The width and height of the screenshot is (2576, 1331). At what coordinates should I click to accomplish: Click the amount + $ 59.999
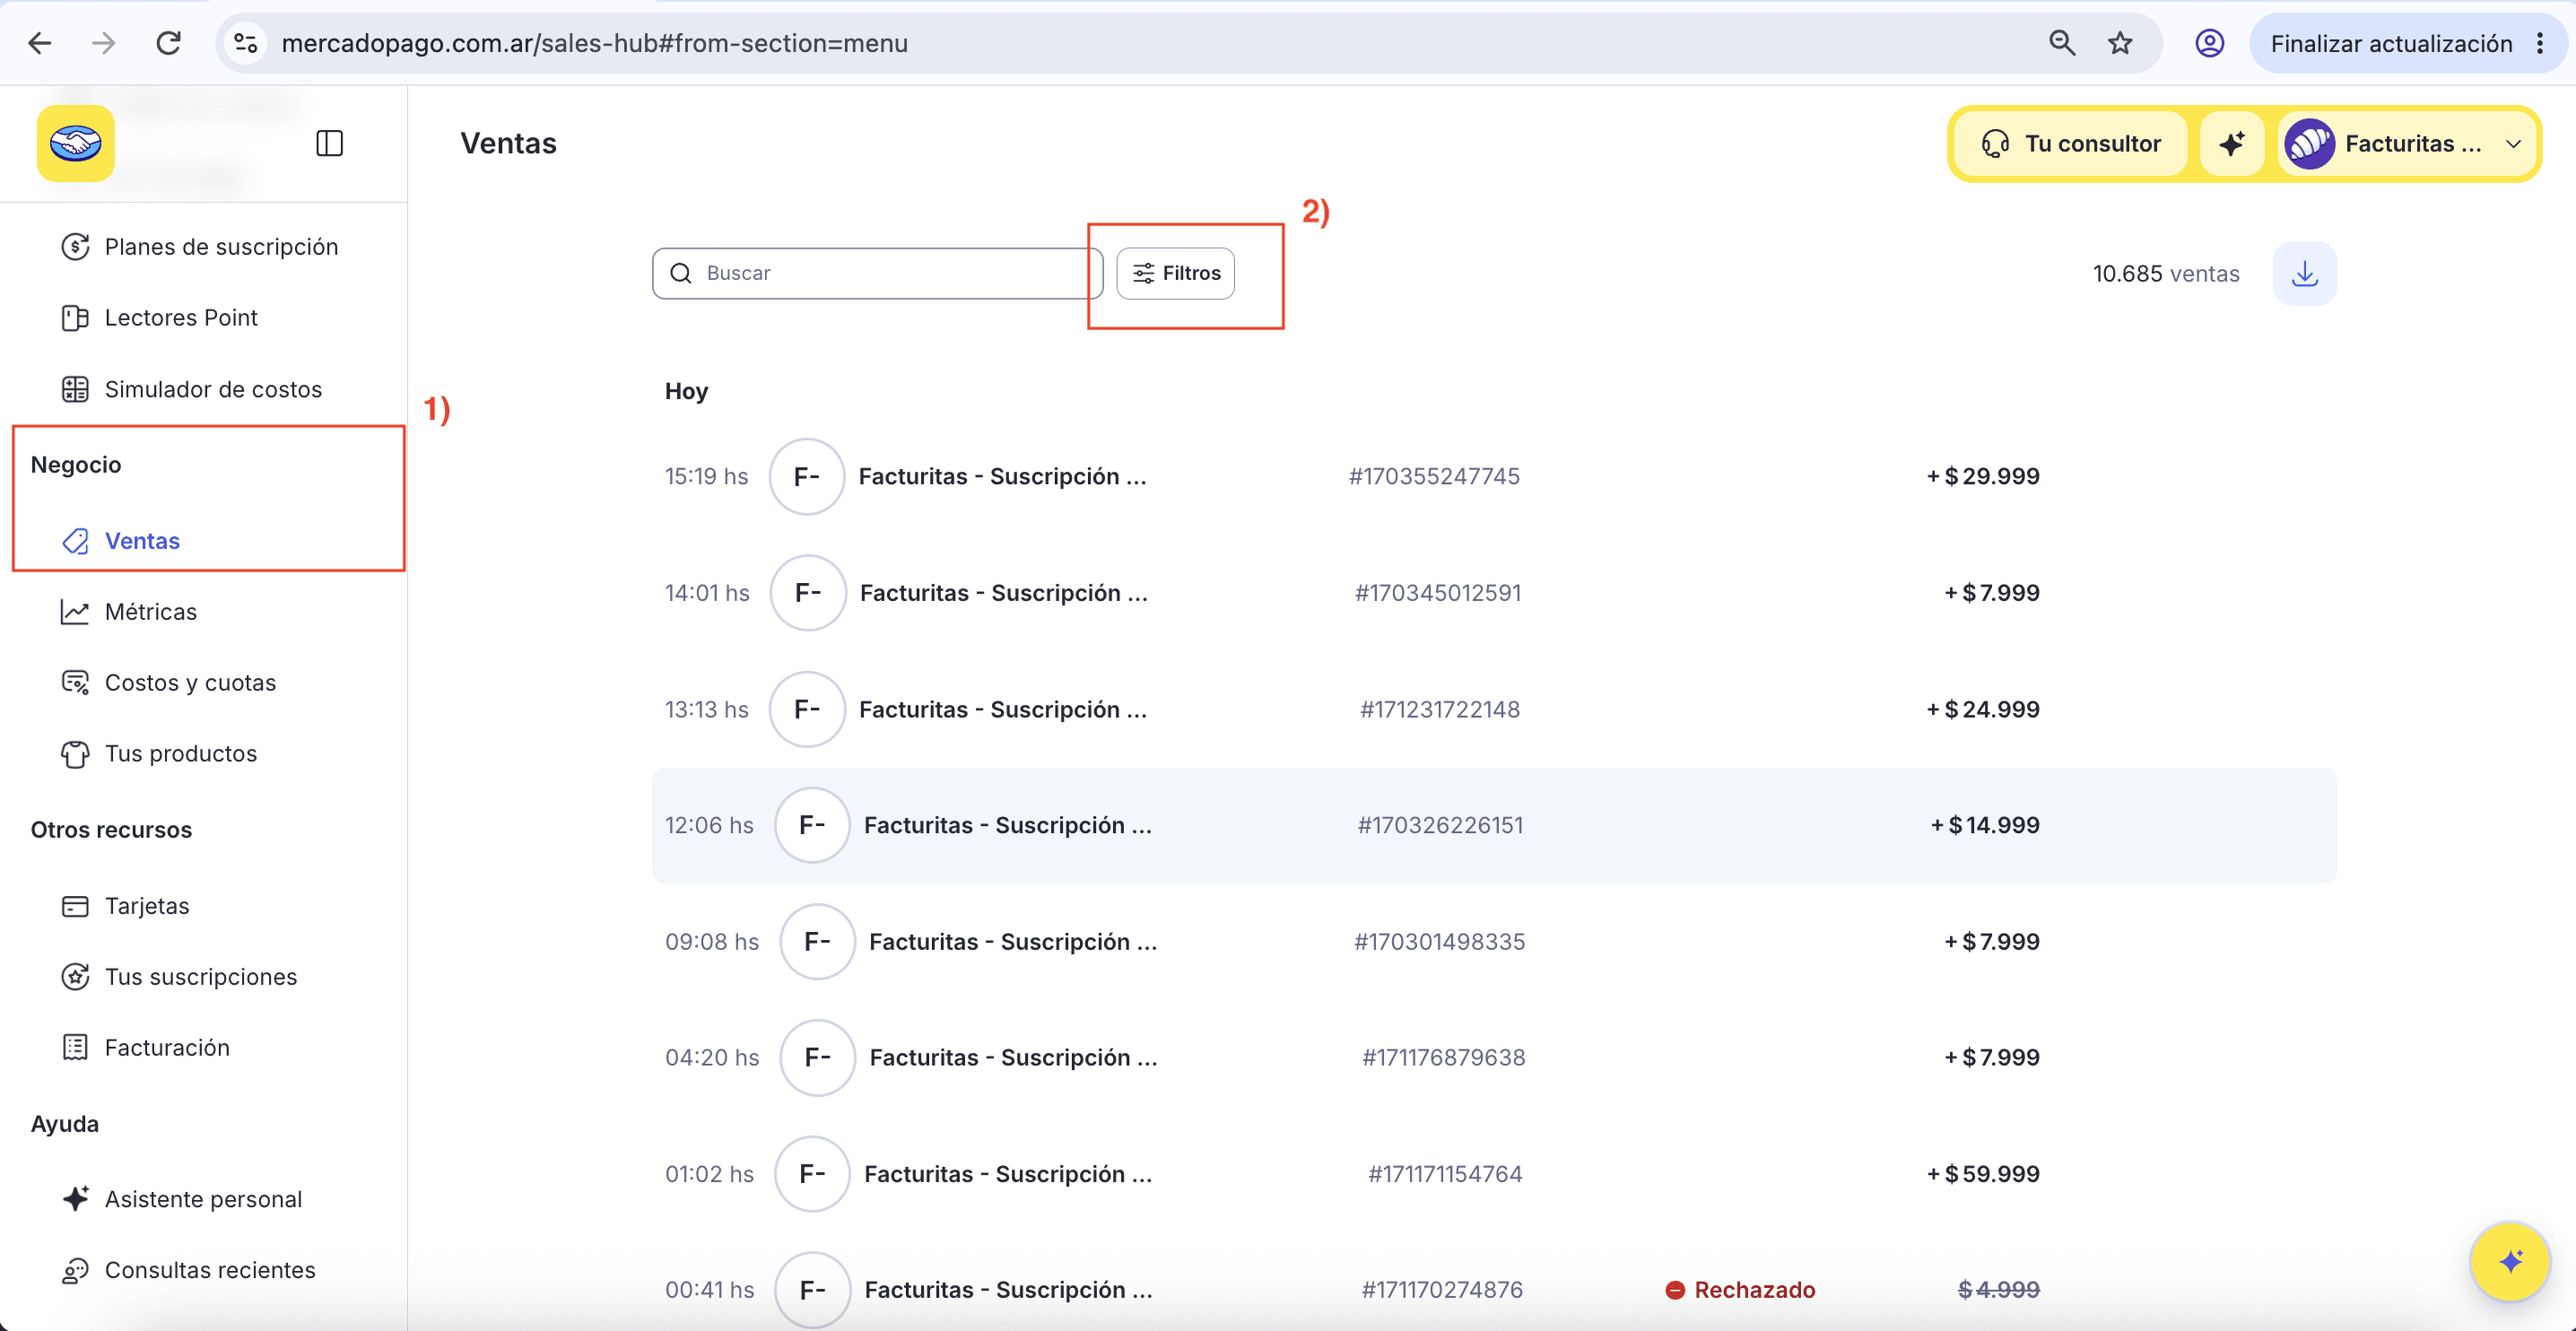(1983, 1173)
